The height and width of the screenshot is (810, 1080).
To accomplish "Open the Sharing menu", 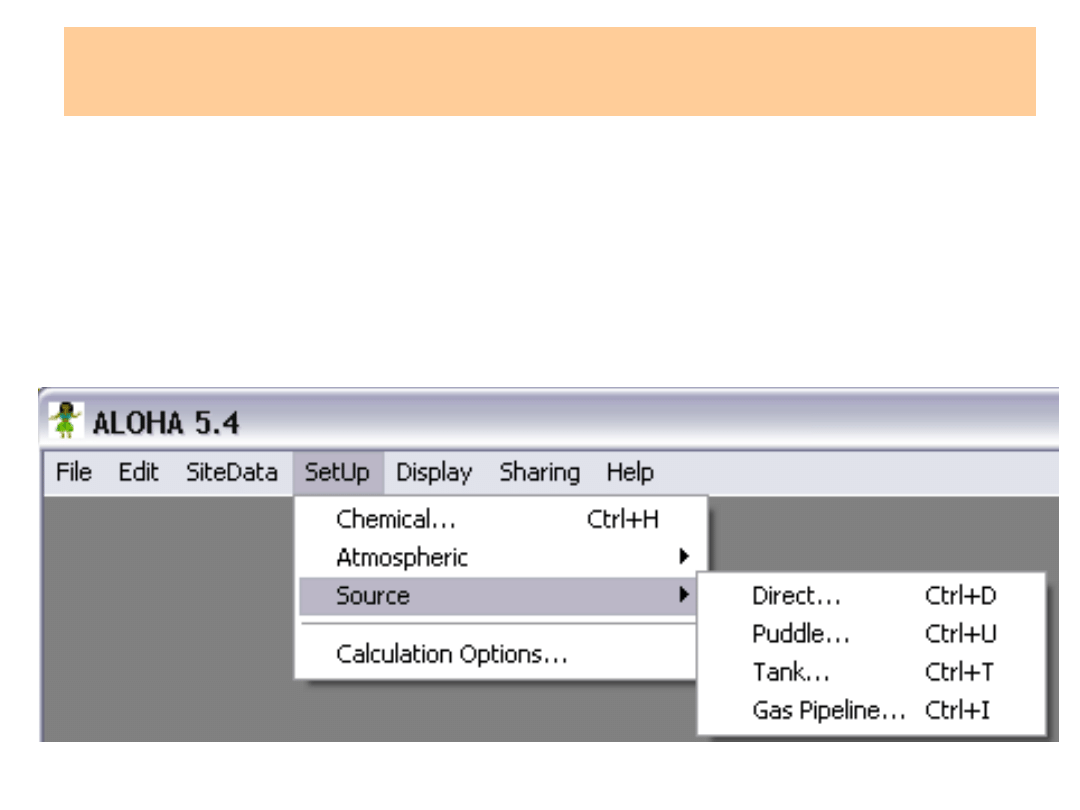I will click(x=539, y=472).
